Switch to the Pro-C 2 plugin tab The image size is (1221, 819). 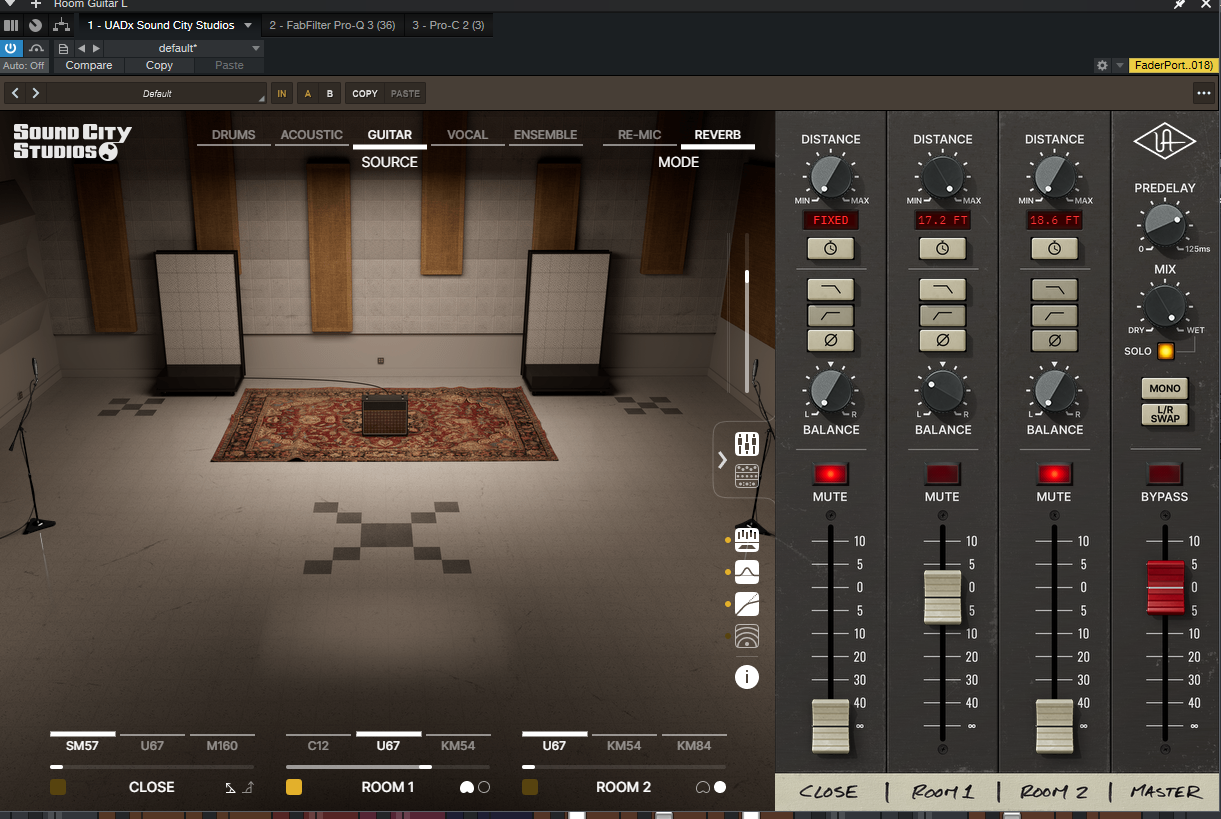pyautogui.click(x=448, y=25)
